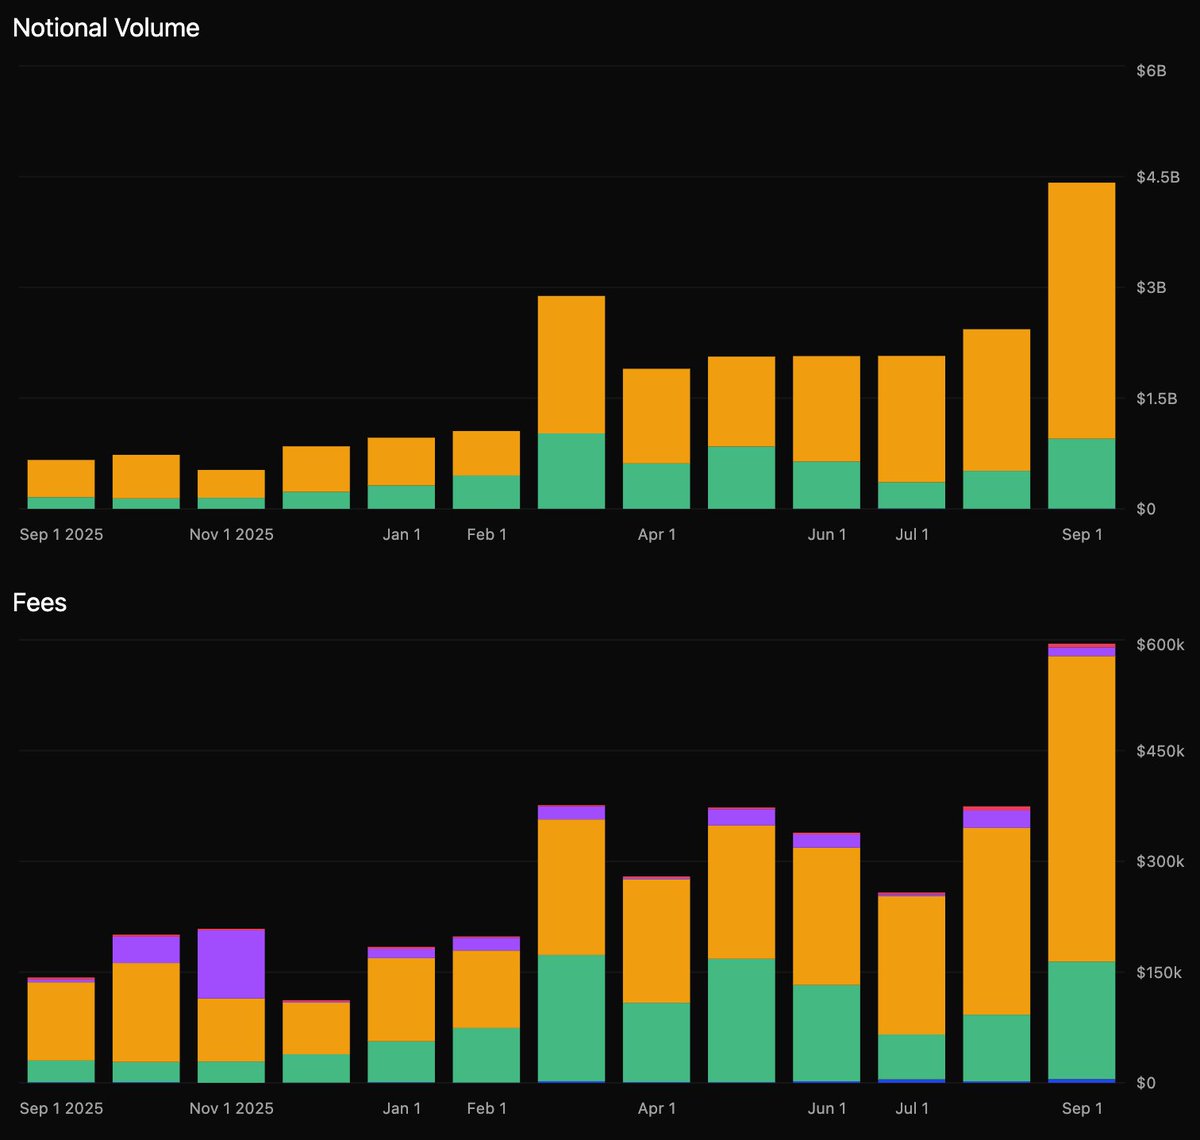Click large purple segment of Nov 1 2025 Fees bar
This screenshot has height=1140, width=1200.
tap(231, 965)
